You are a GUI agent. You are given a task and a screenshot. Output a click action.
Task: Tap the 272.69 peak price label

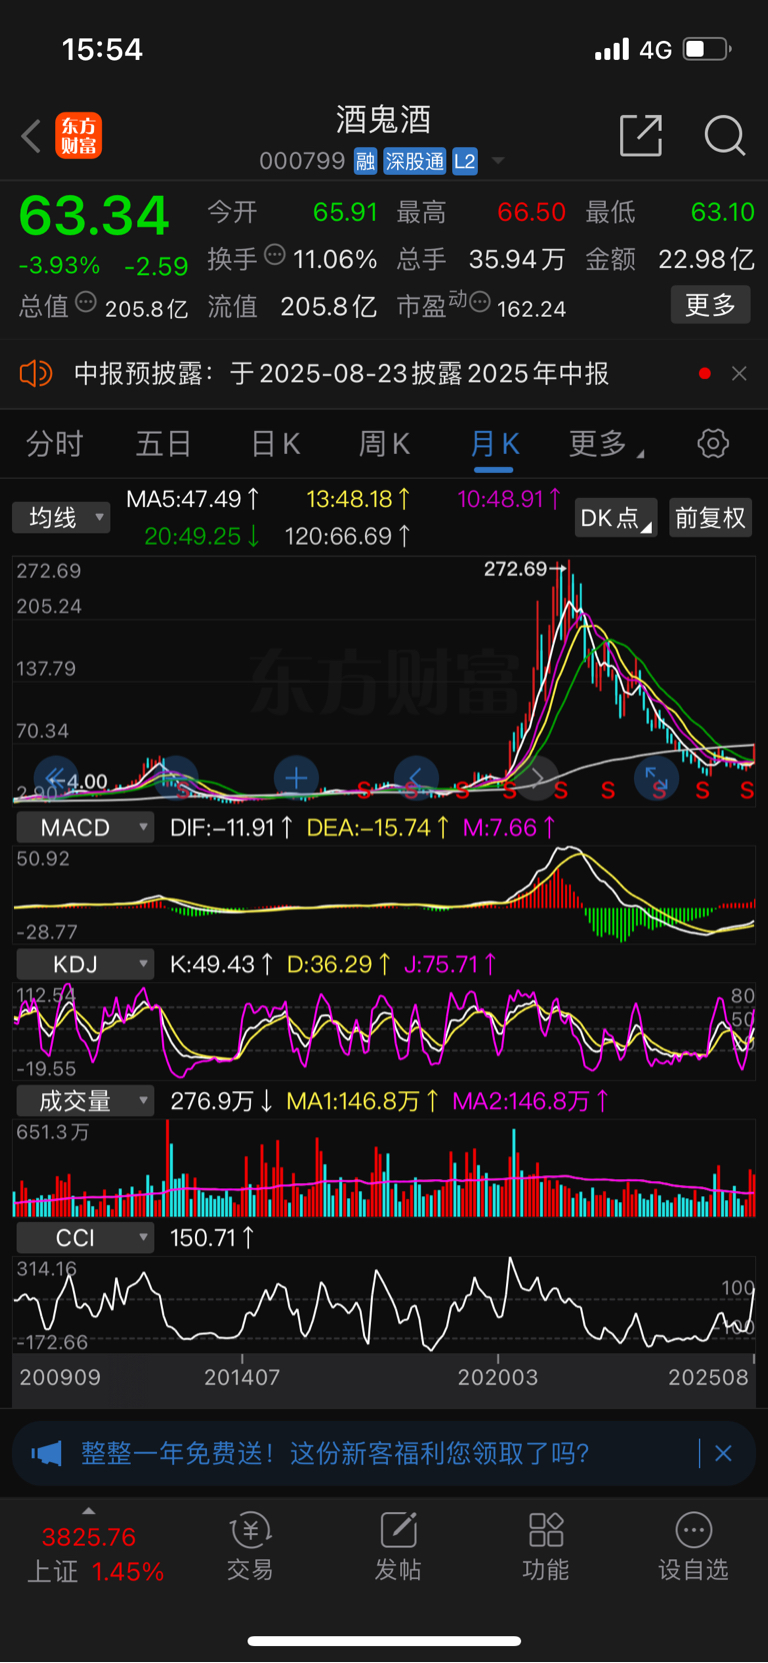click(x=516, y=569)
